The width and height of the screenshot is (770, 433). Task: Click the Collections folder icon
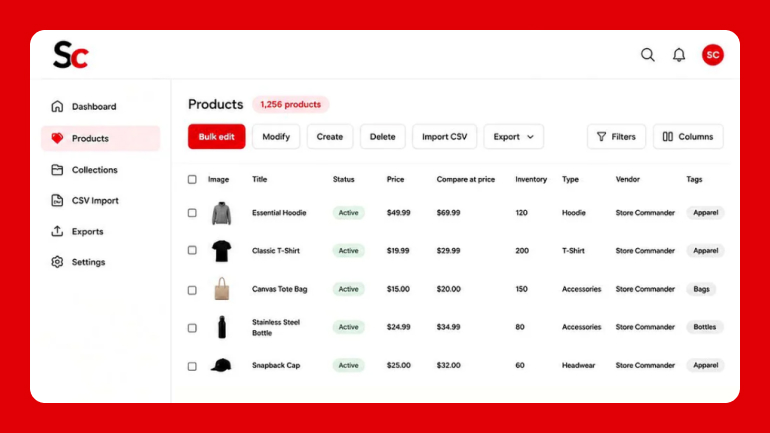click(x=57, y=170)
